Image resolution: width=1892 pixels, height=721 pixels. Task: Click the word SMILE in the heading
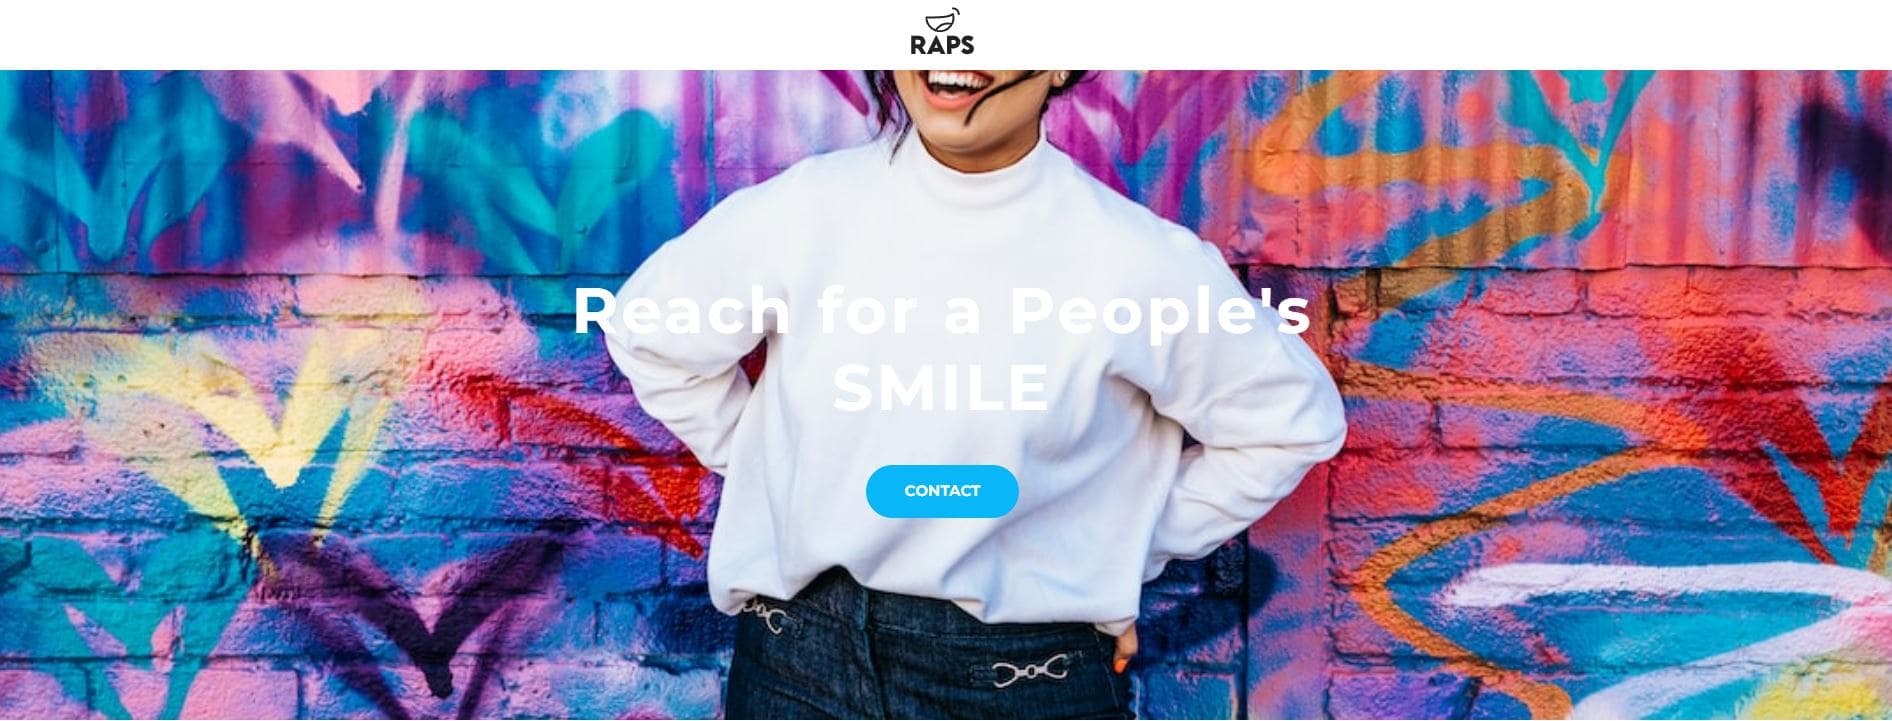click(x=942, y=387)
